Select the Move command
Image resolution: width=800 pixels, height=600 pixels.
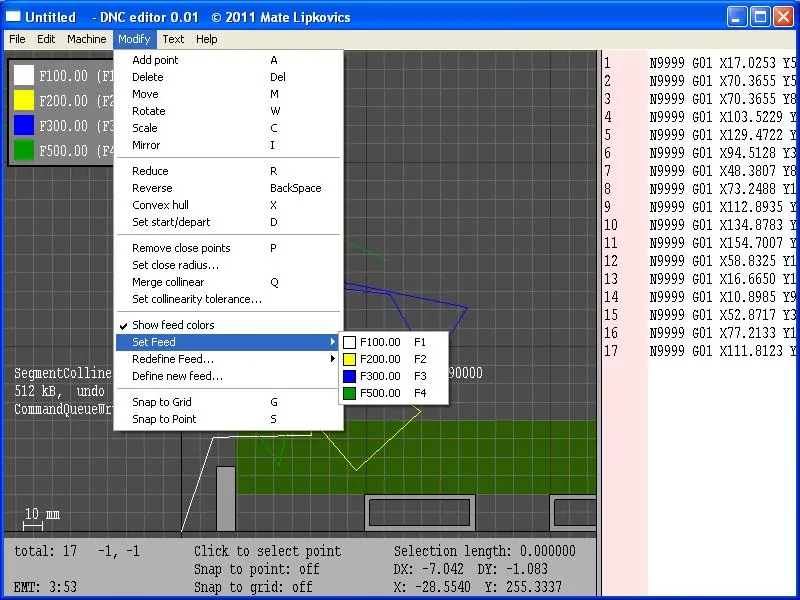click(x=229, y=94)
